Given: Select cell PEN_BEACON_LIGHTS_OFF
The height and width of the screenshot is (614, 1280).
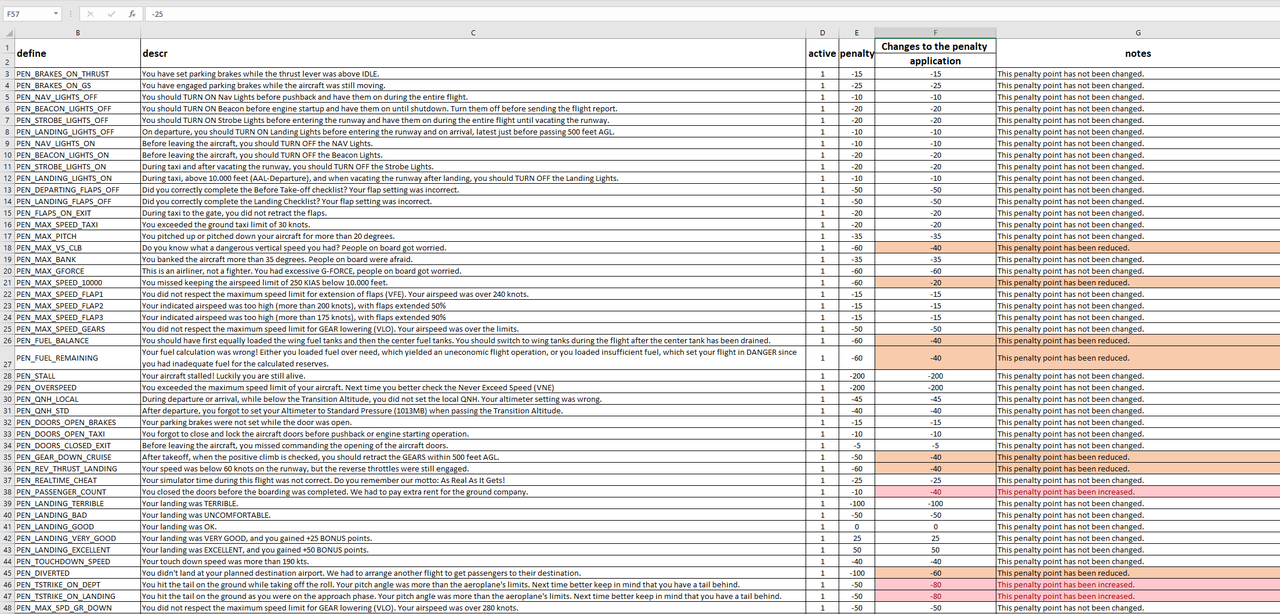Looking at the screenshot, I should pos(78,109).
